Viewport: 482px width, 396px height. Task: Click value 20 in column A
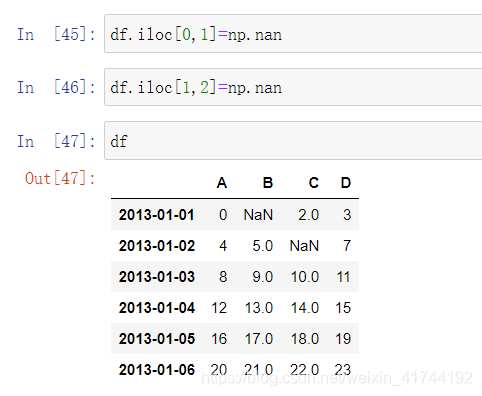[219, 370]
